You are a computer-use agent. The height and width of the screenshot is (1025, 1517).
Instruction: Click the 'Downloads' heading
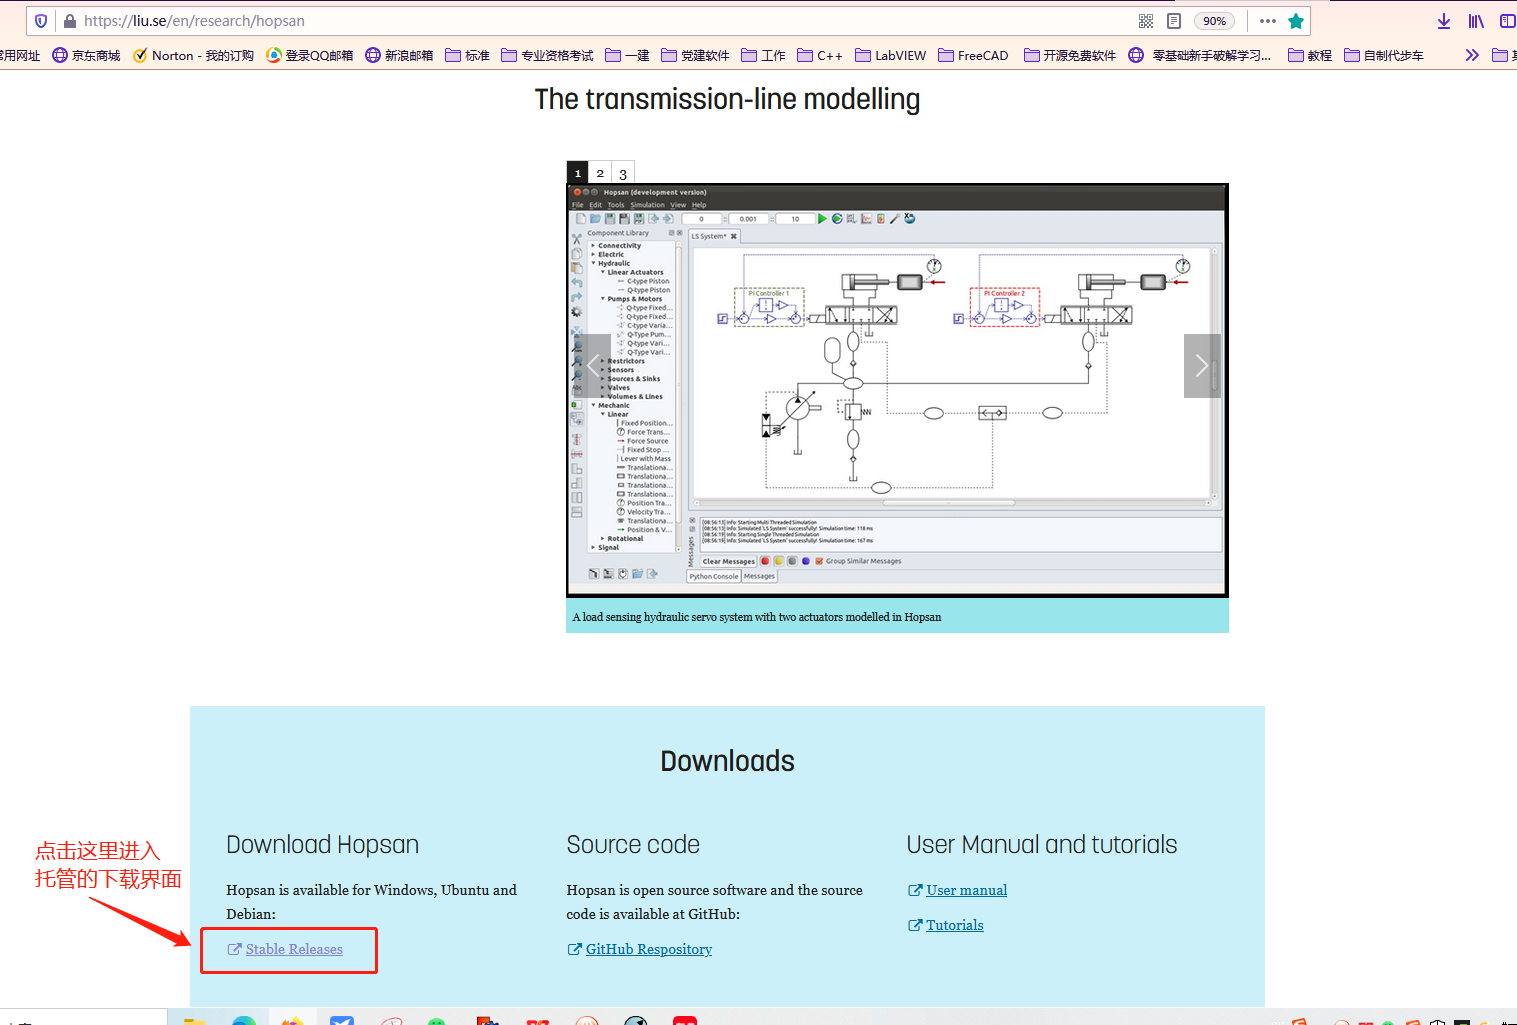click(x=727, y=761)
